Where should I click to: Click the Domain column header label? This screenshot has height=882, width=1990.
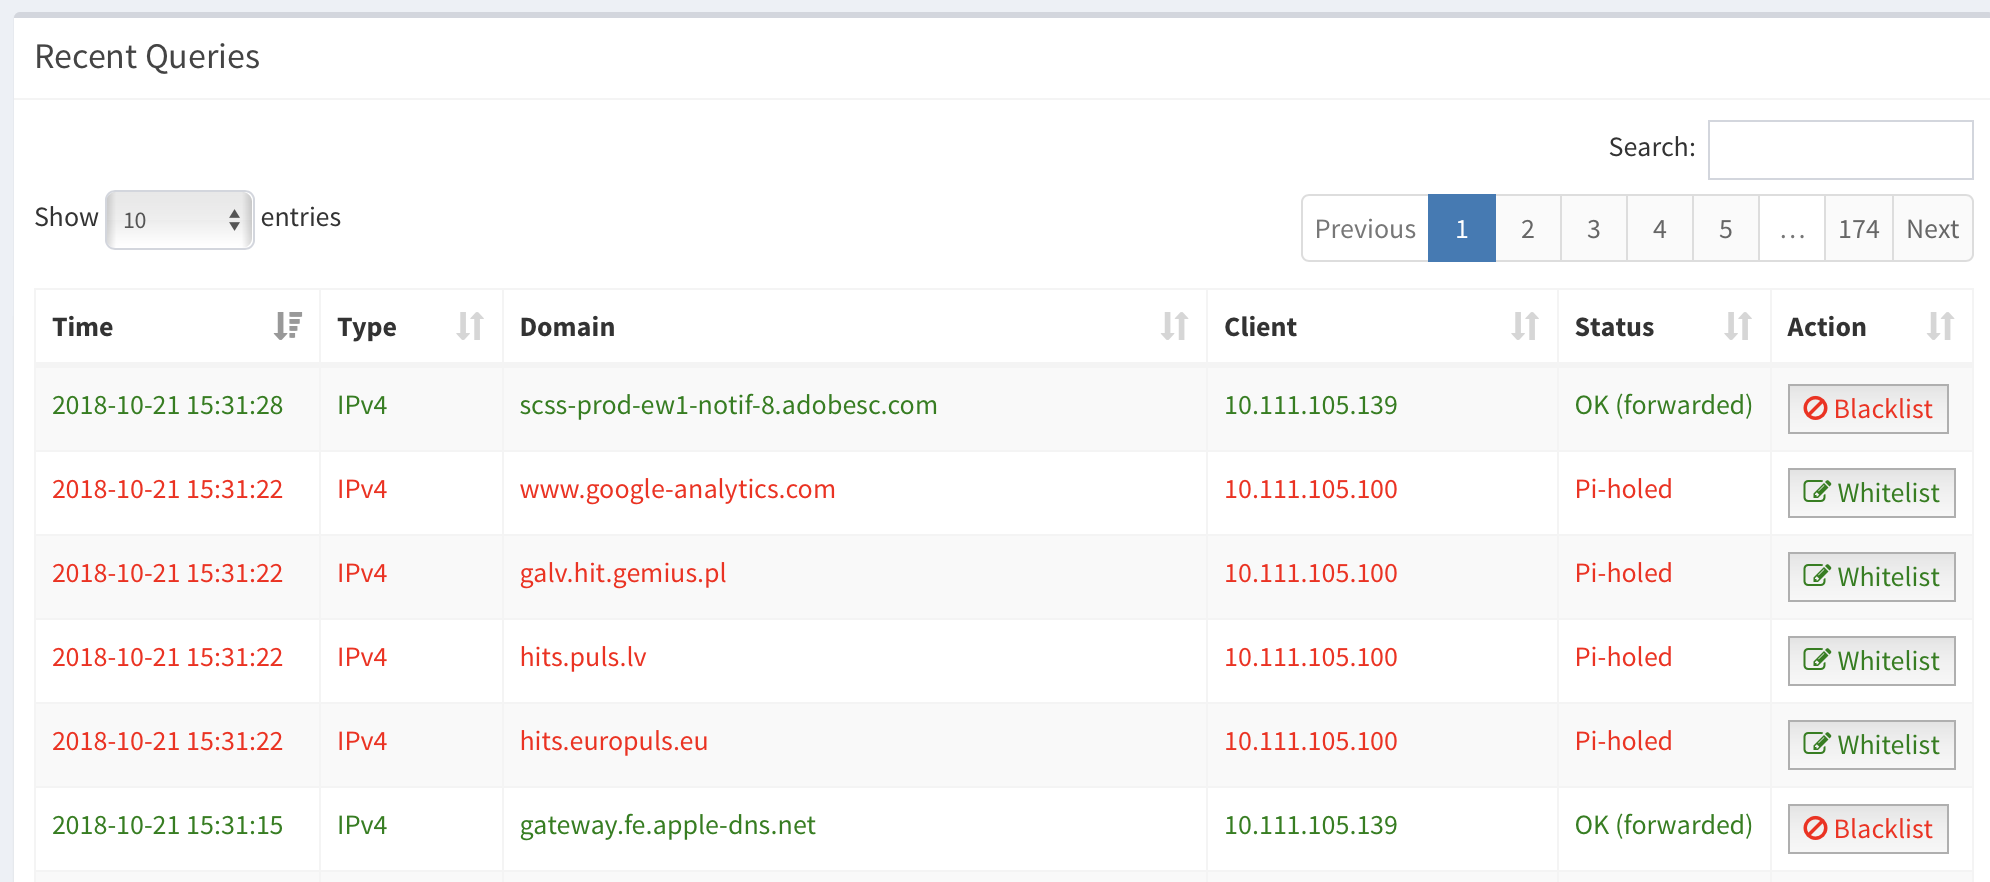point(567,327)
